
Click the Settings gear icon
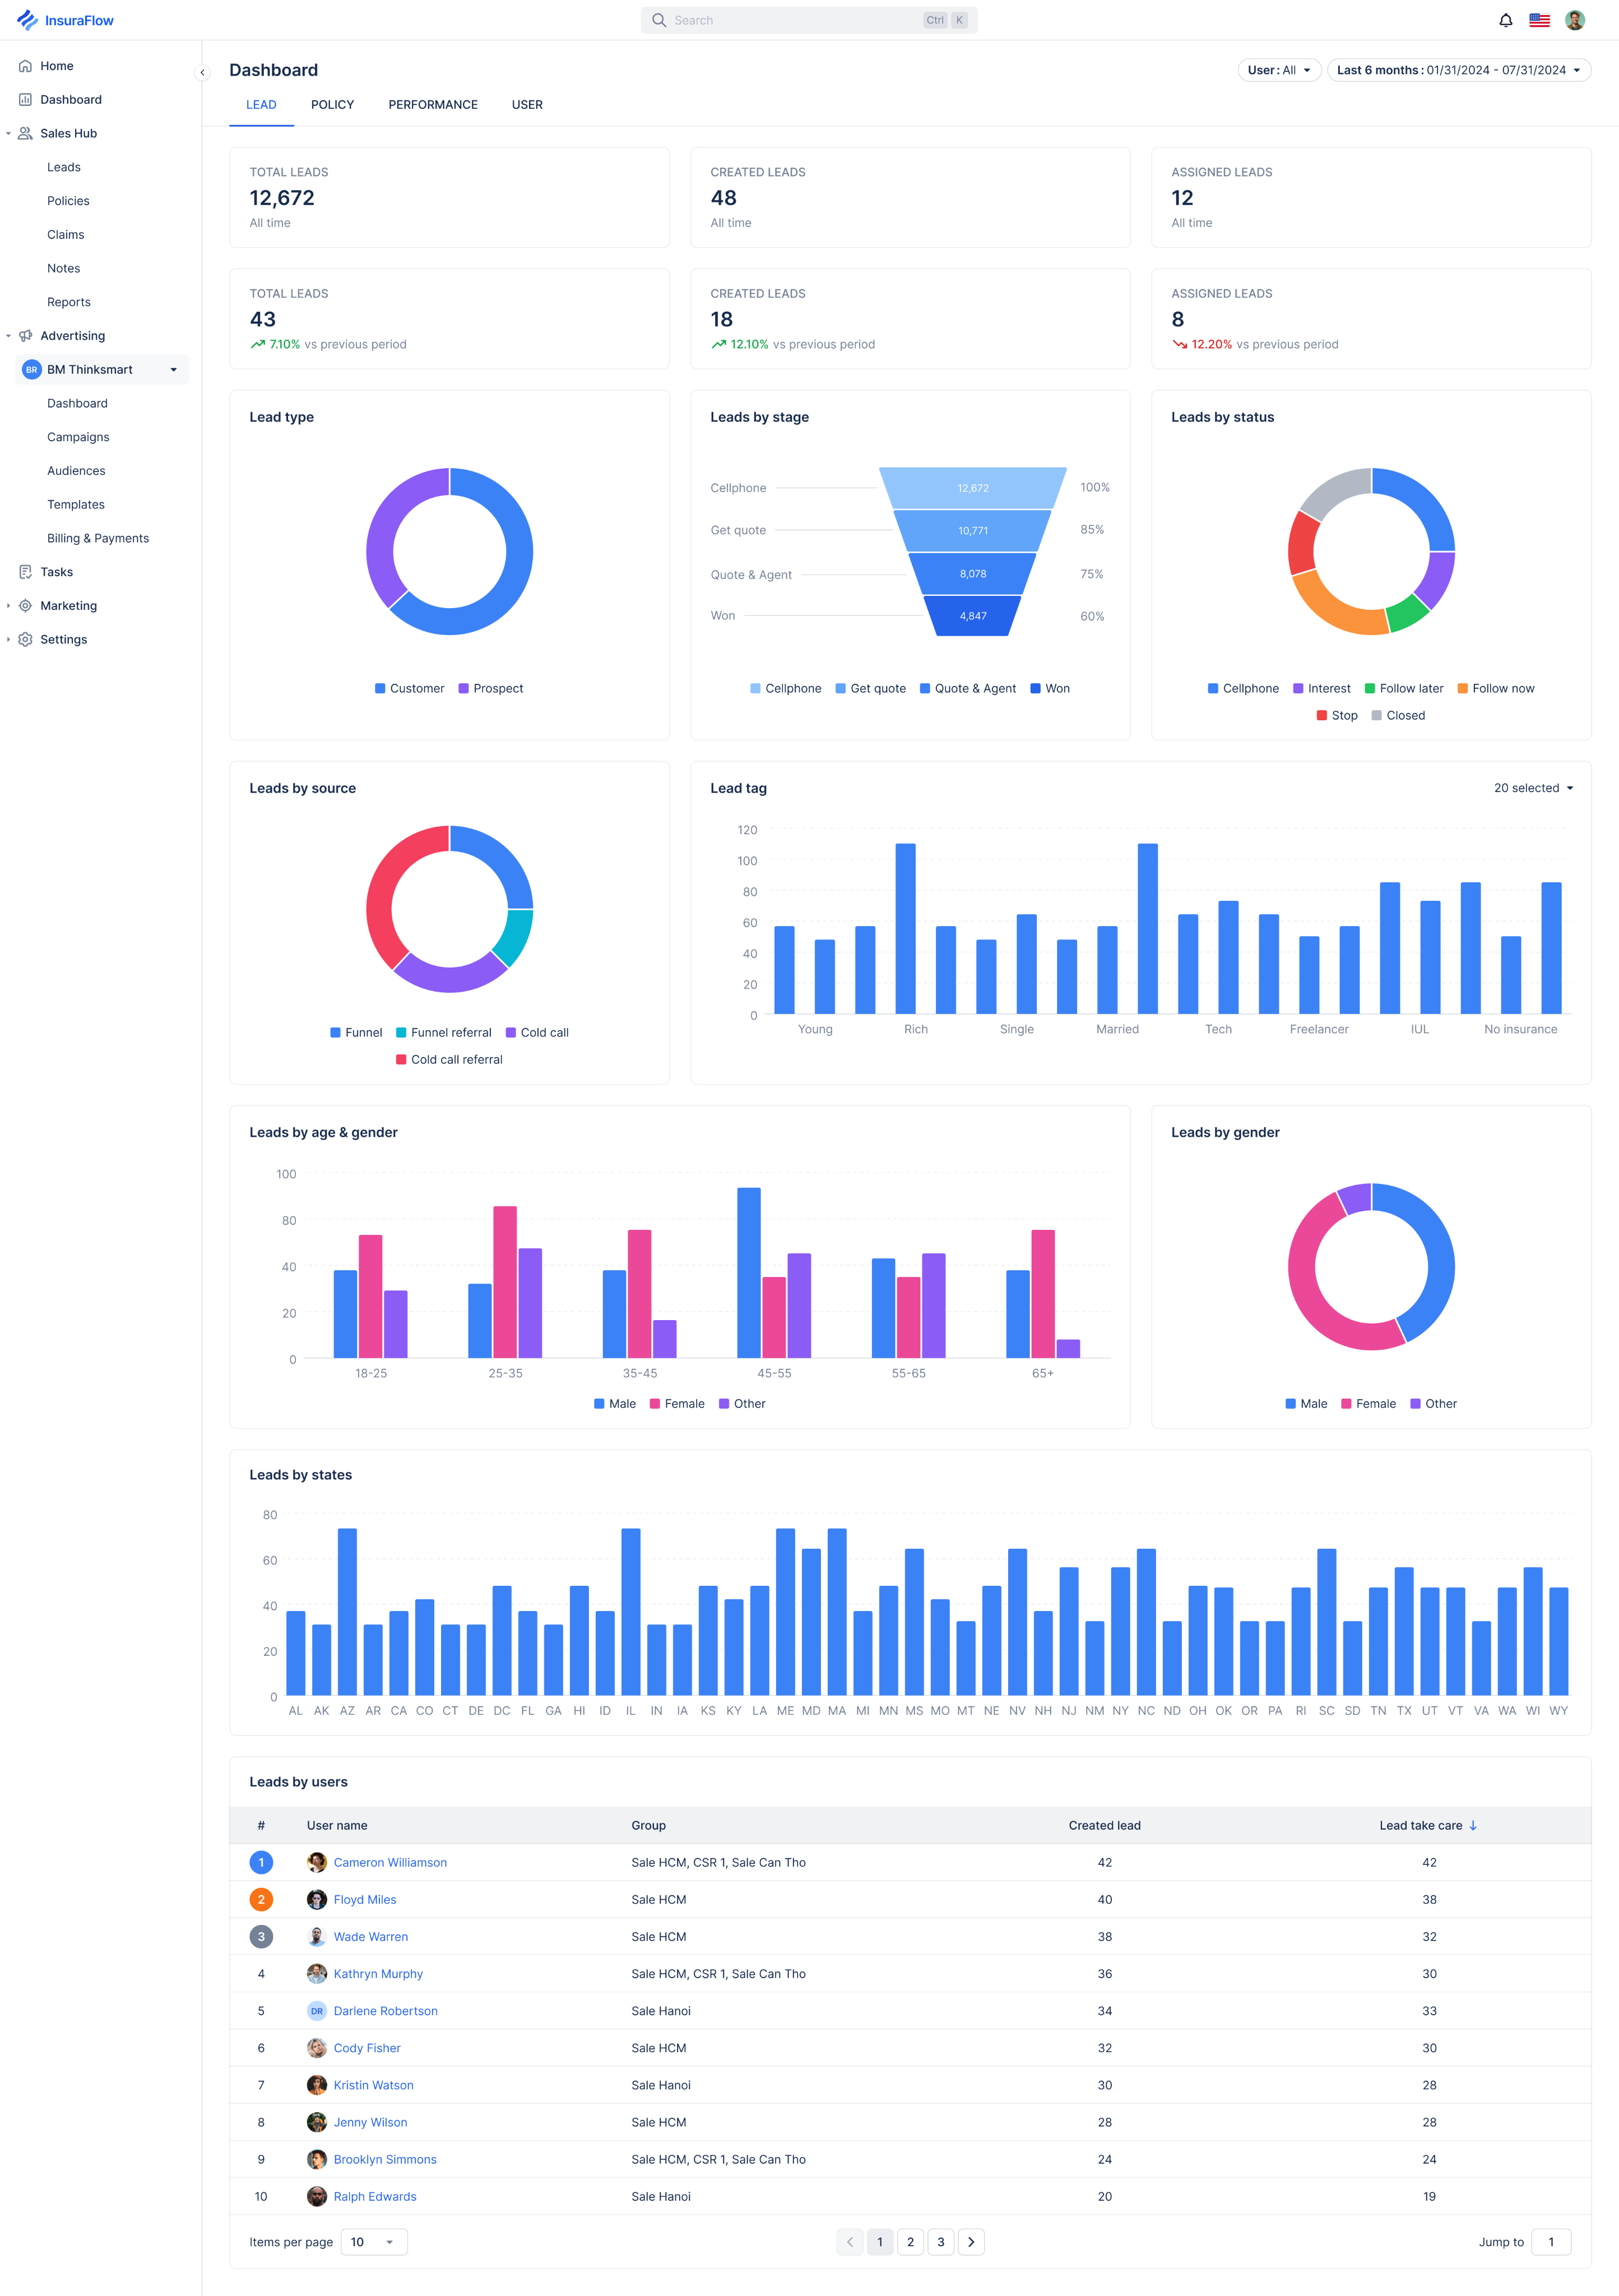26,640
